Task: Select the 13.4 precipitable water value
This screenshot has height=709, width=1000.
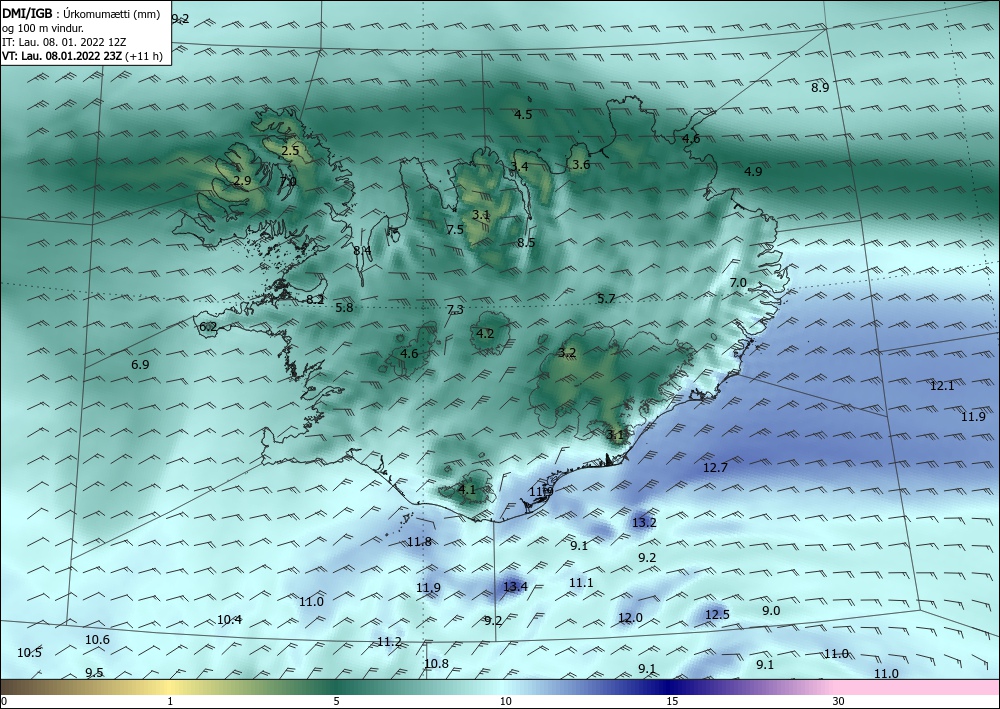Action: [515, 587]
